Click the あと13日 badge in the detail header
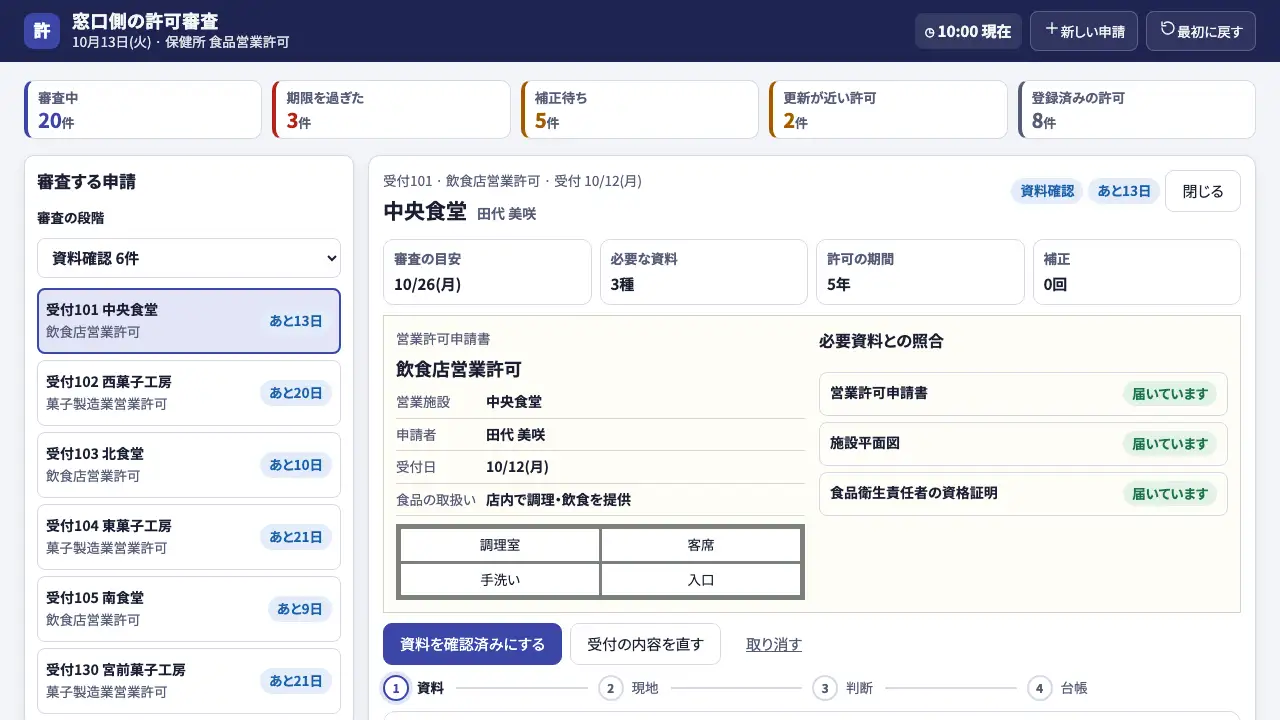1280x720 pixels. (x=1124, y=191)
